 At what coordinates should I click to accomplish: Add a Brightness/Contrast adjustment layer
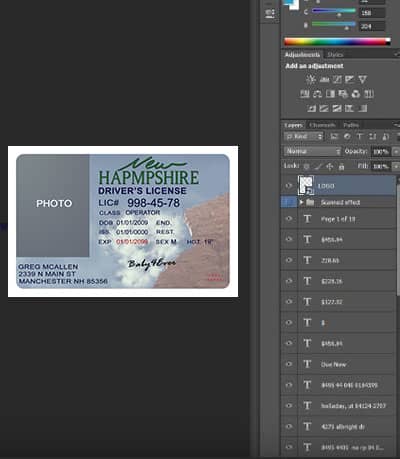coord(311,79)
